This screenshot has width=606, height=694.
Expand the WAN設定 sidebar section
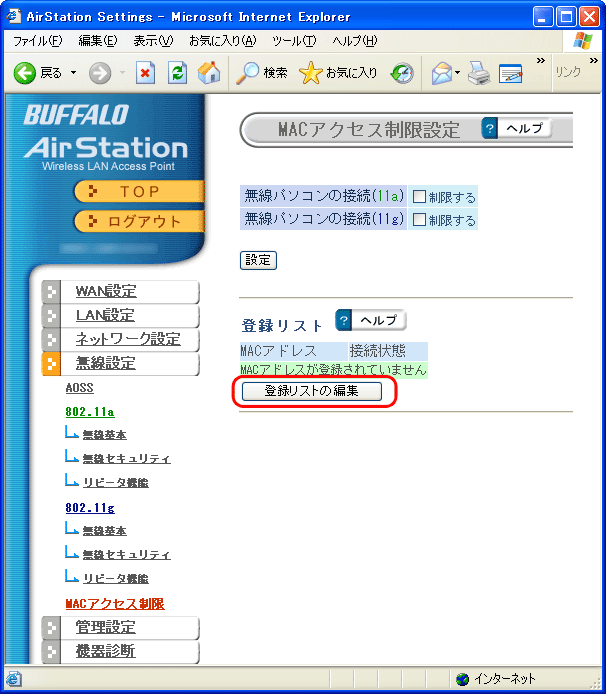click(107, 291)
